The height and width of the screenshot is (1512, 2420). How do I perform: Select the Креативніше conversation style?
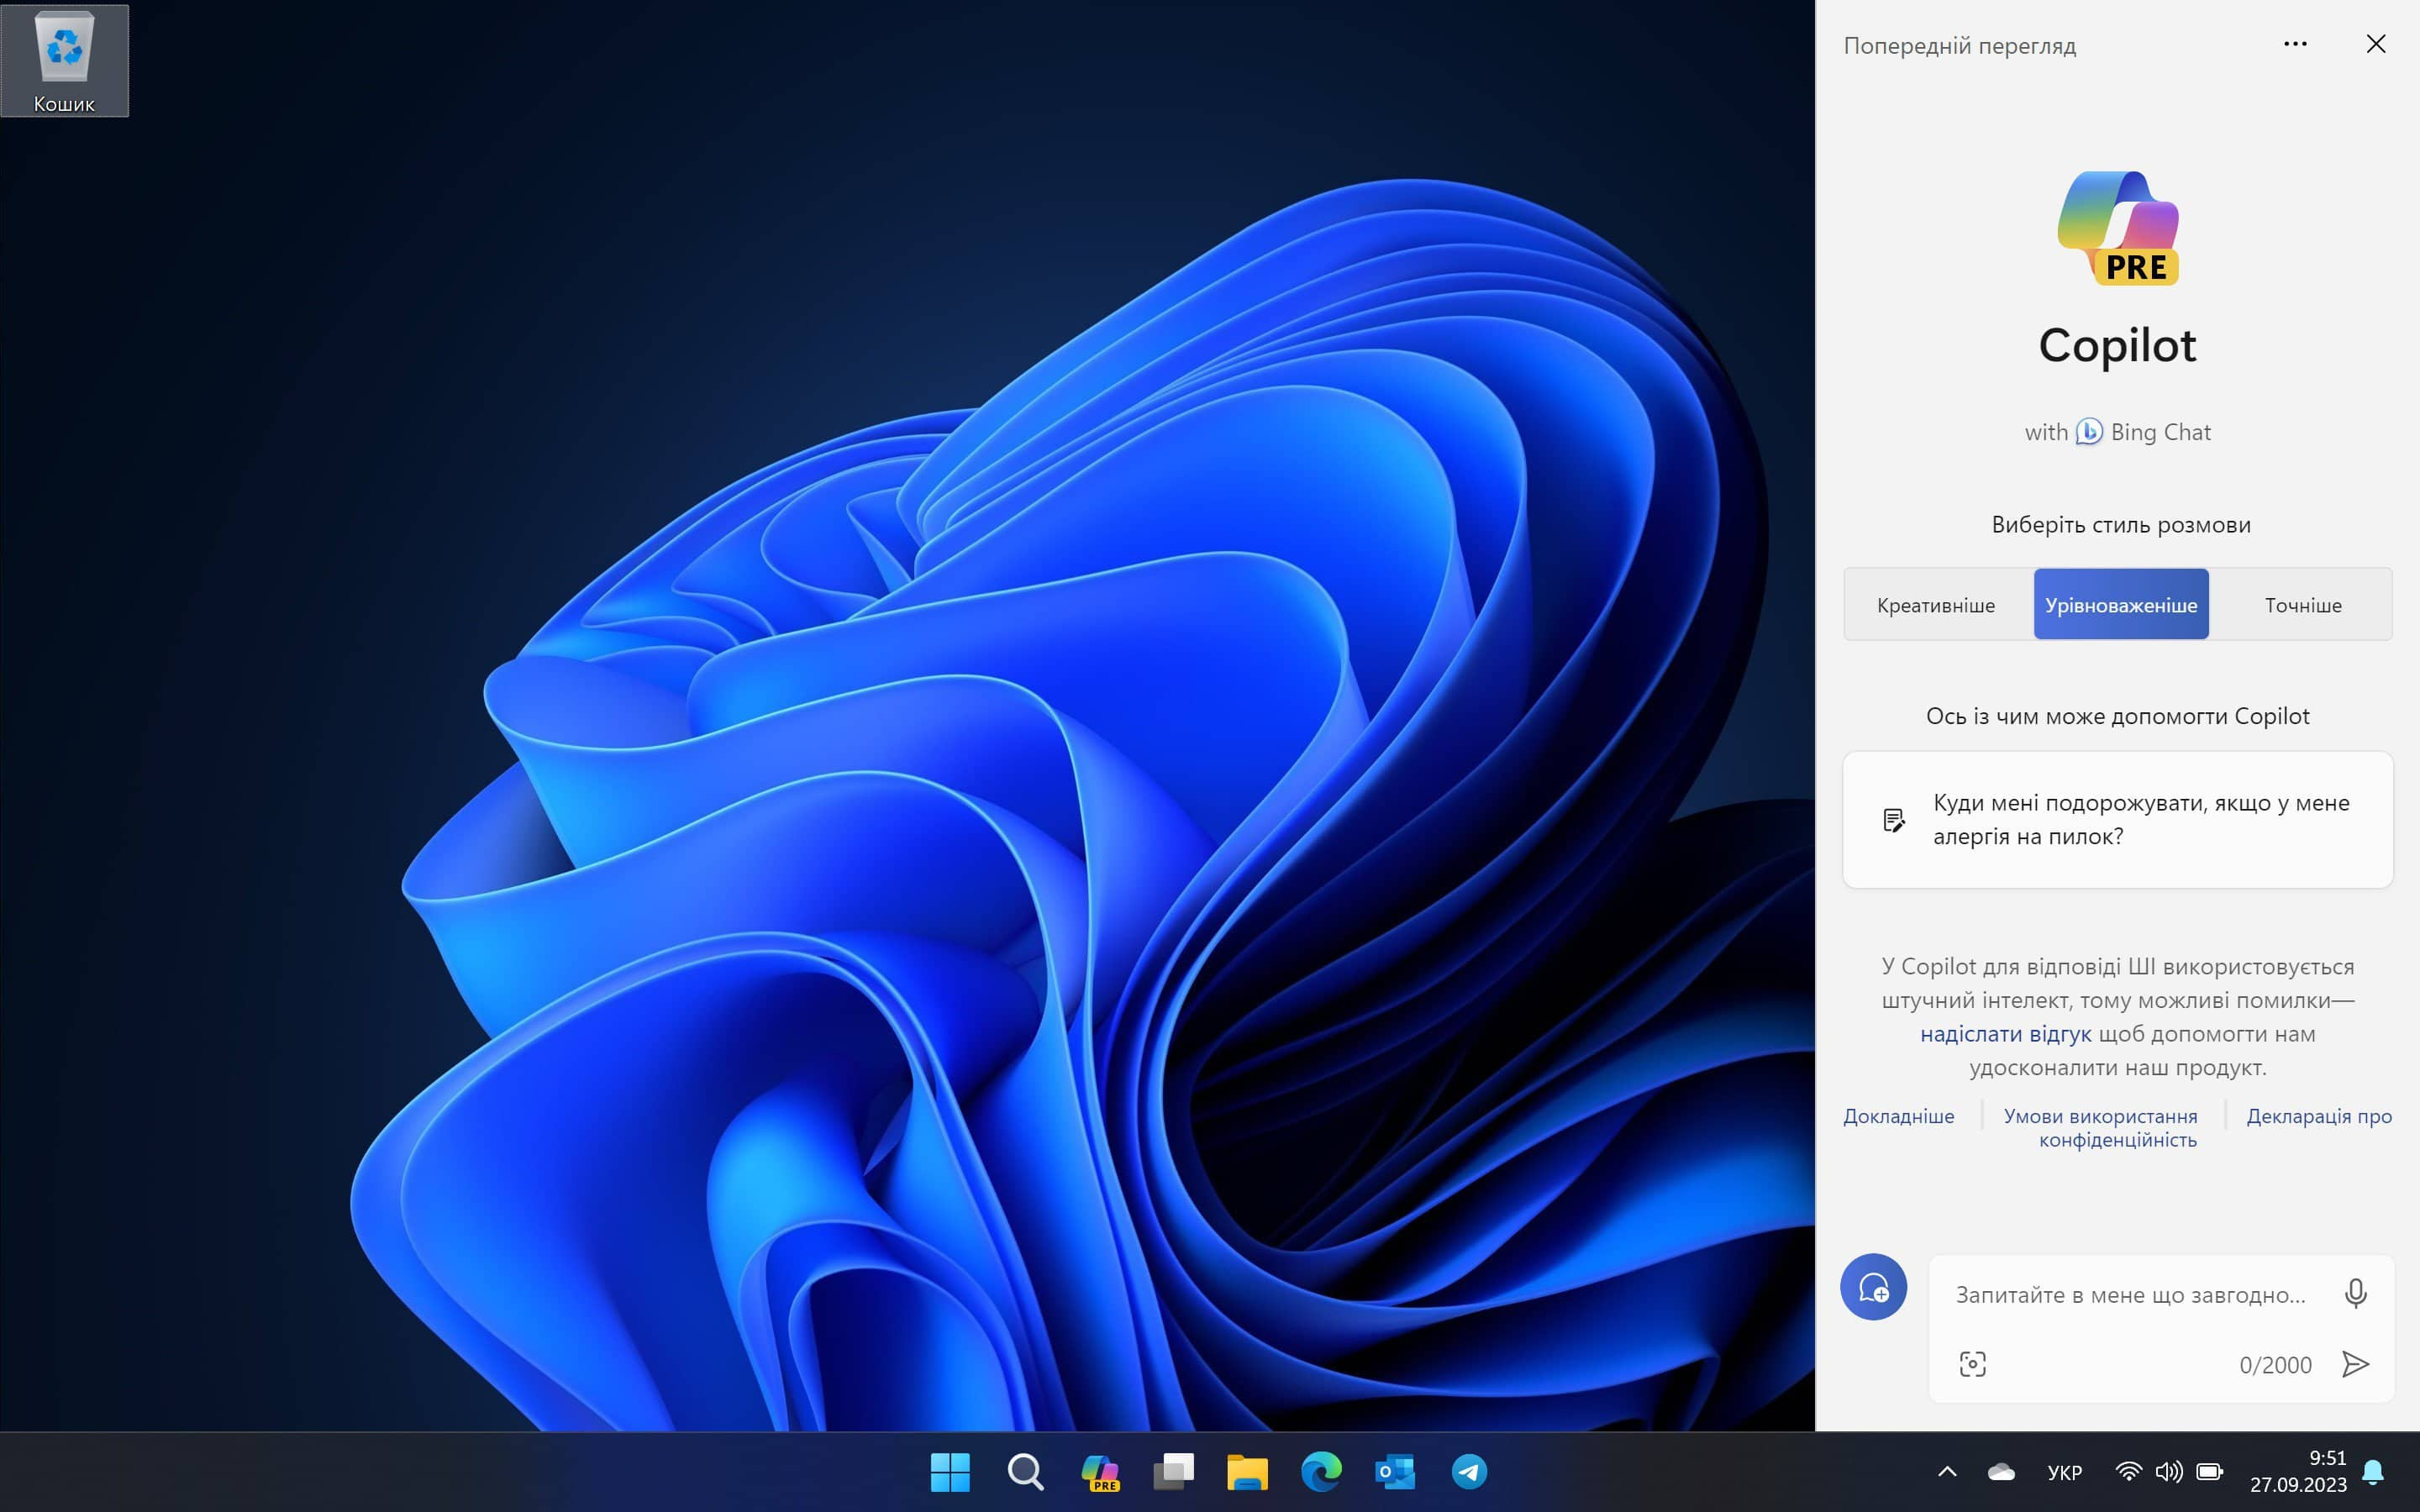coord(1936,605)
